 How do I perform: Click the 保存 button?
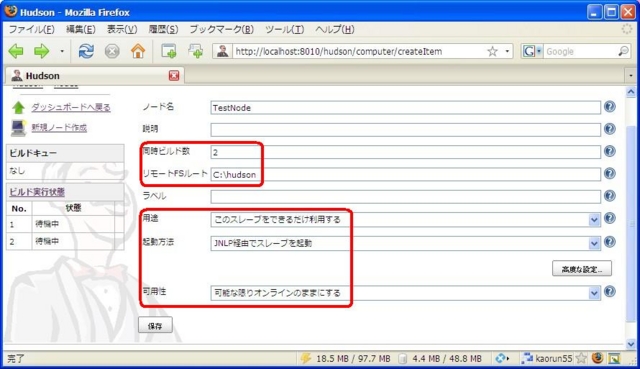(155, 326)
